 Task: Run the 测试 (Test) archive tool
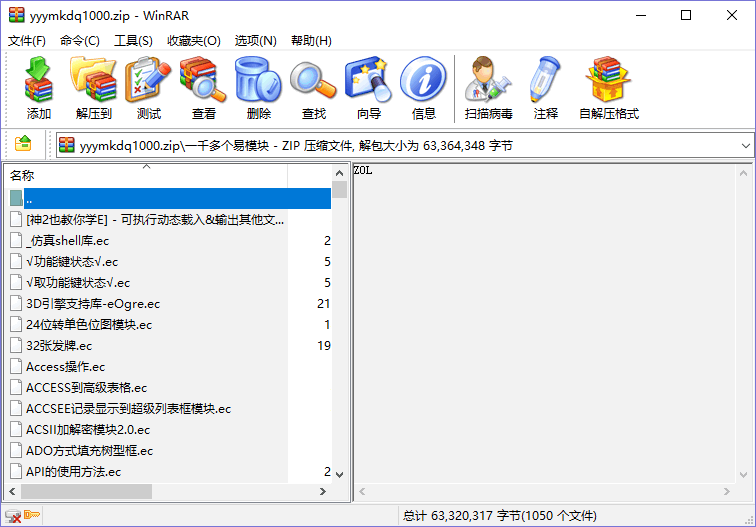click(x=148, y=88)
